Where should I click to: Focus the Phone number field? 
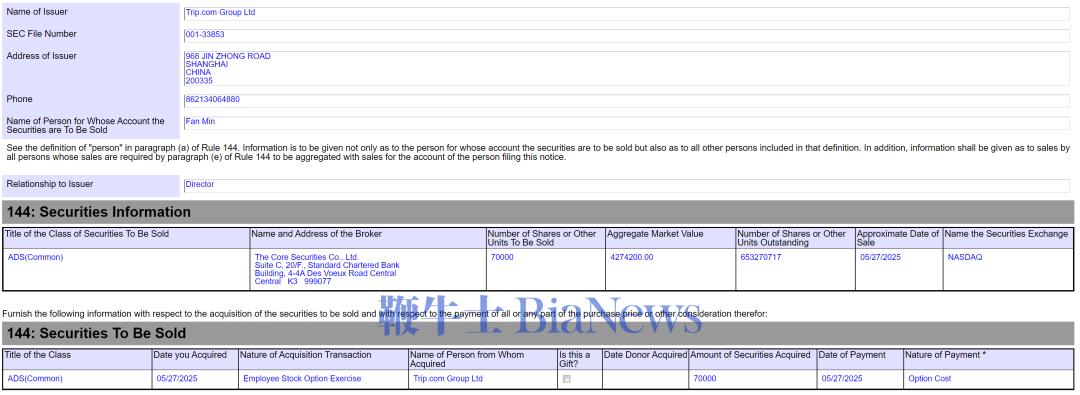(x=626, y=101)
